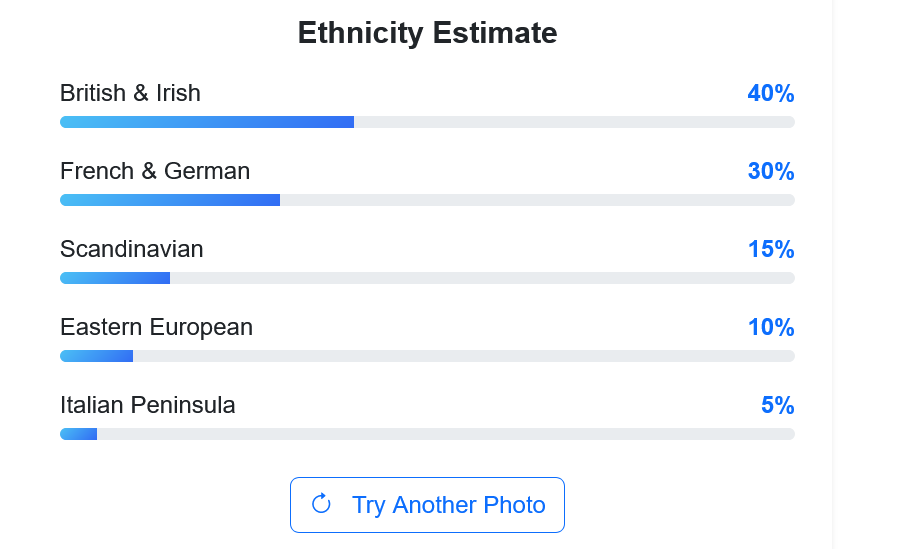Viewport: 910px width, 549px height.
Task: Click the blue filled part of British & Irish bar
Action: tap(207, 122)
